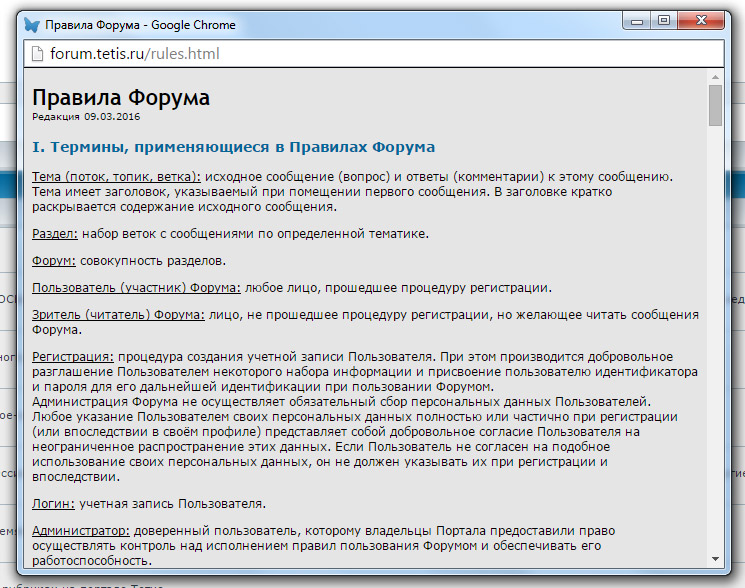
Task: Click the scrollbar up arrow
Action: pos(715,77)
